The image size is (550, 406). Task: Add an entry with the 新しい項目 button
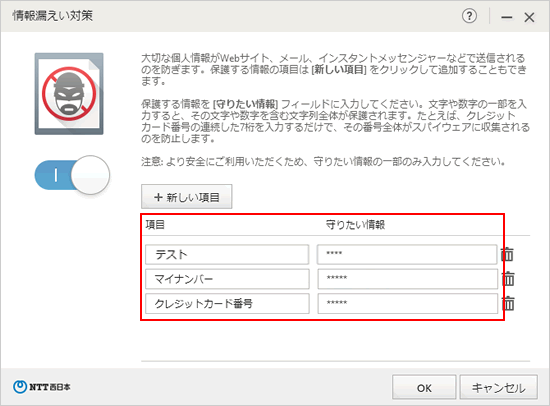point(187,197)
